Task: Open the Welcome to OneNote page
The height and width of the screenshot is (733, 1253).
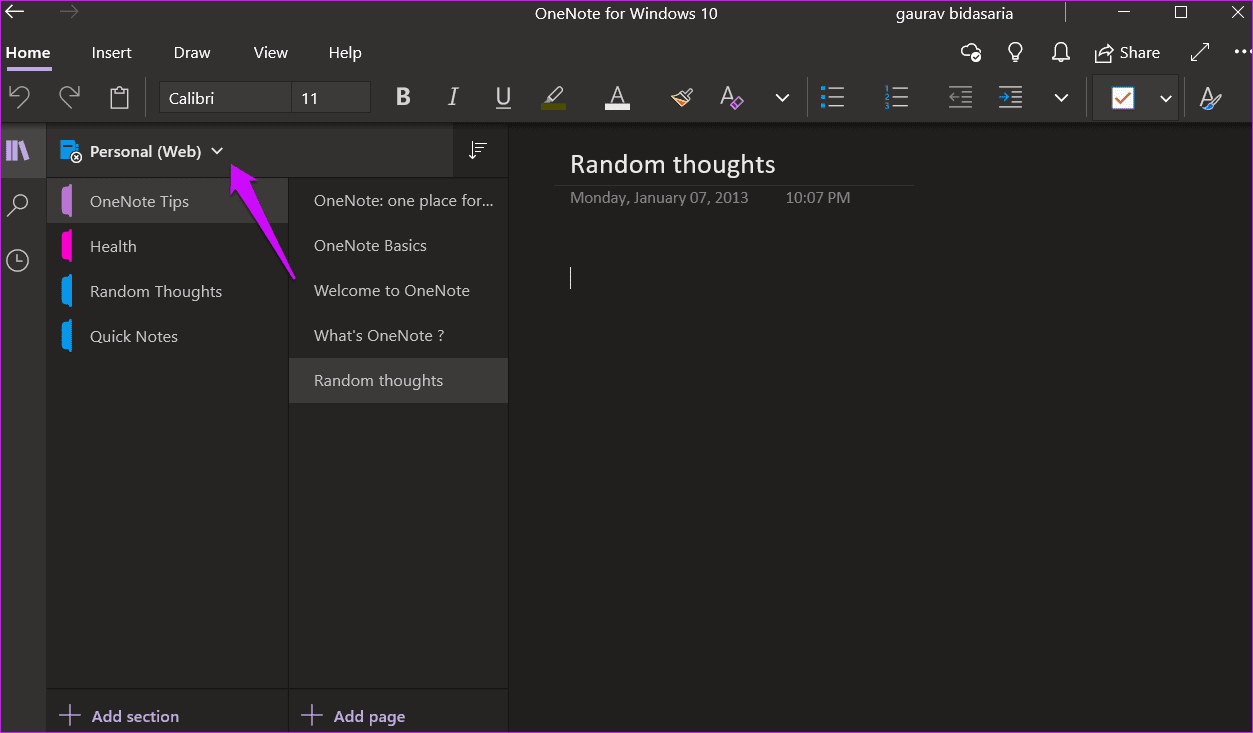Action: 398,290
